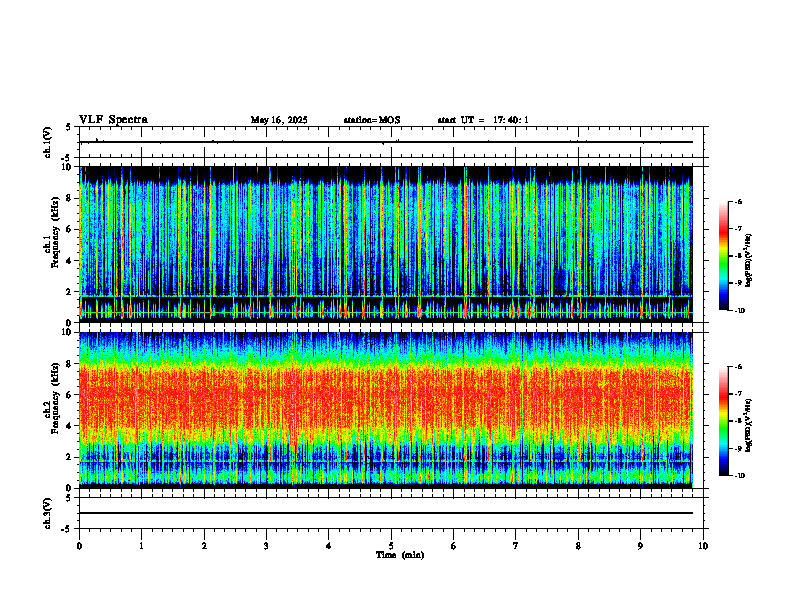Click time axis tick label "7"
Image resolution: width=792 pixels, height=612 pixels.
click(516, 546)
